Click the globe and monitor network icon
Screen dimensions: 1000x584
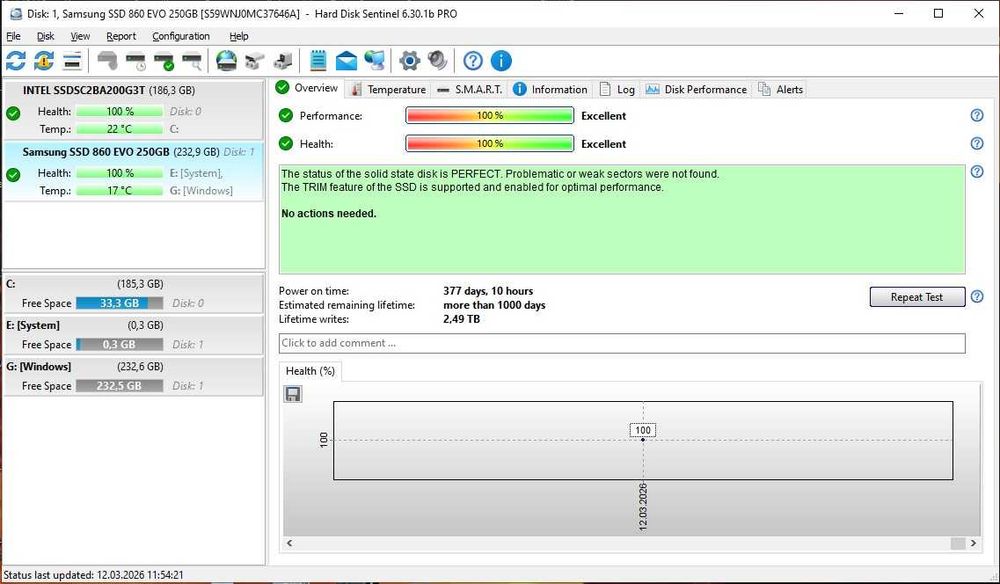coord(374,61)
